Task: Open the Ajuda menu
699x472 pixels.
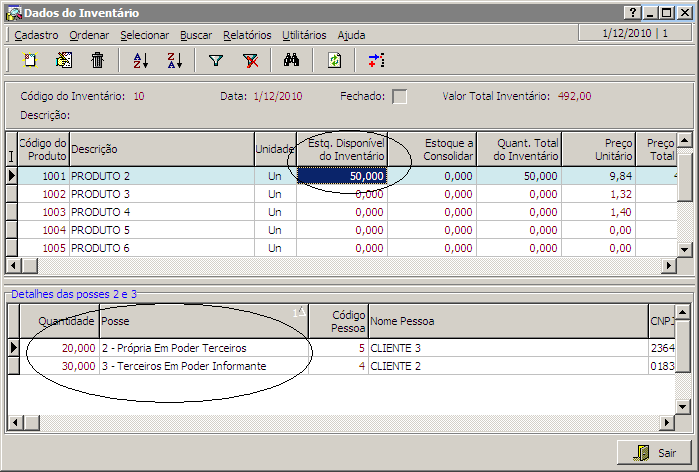Action: coord(351,35)
